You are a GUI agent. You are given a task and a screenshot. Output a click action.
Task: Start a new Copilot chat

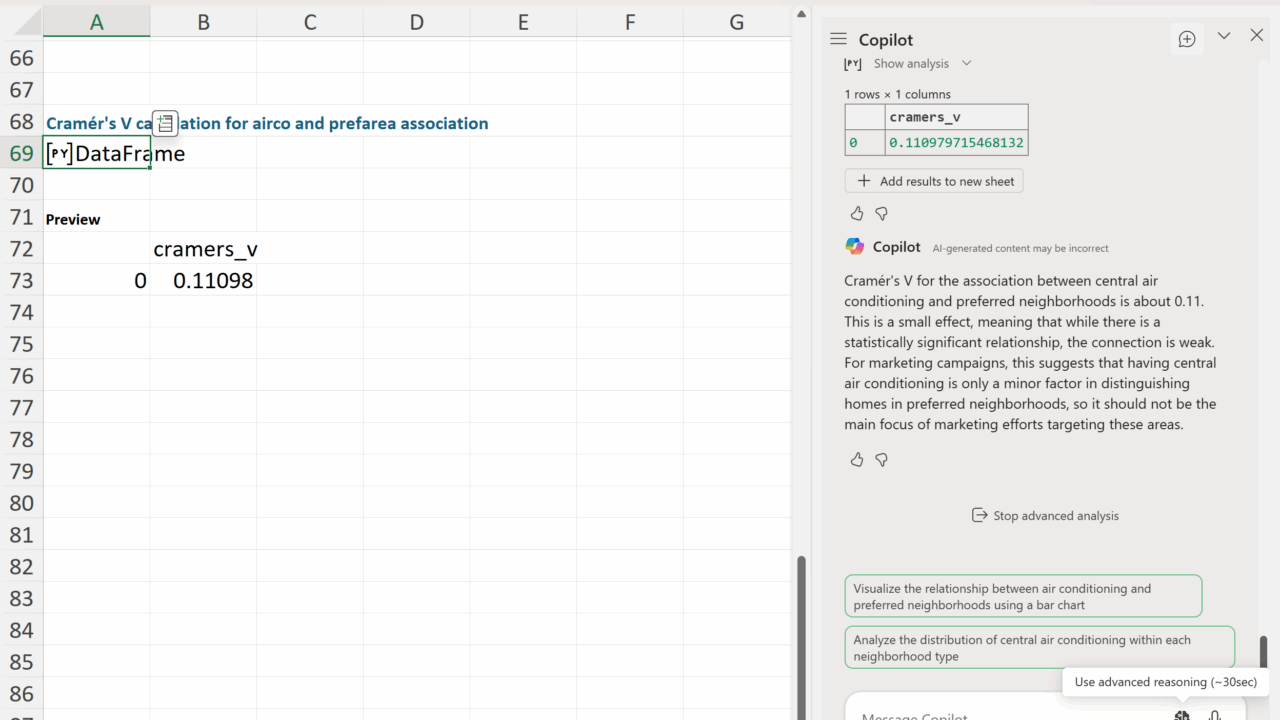pyautogui.click(x=1187, y=39)
